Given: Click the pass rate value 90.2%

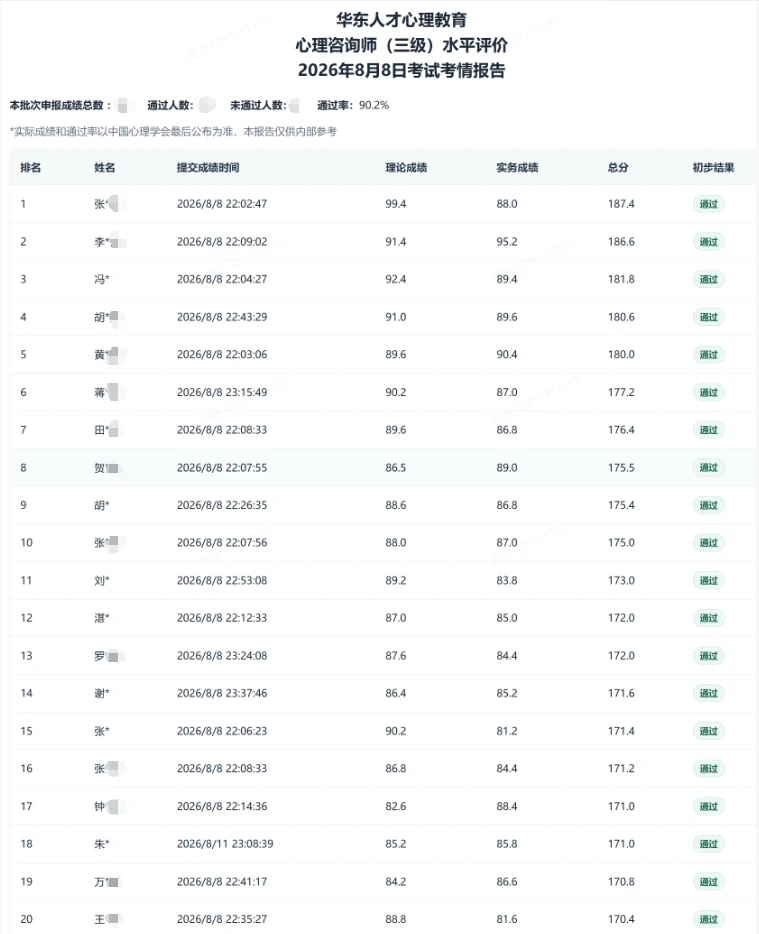Looking at the screenshot, I should (374, 105).
